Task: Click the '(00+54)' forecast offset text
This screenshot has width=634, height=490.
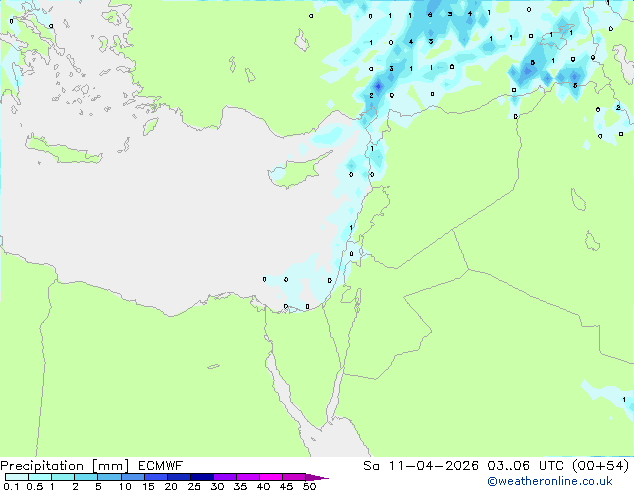Action: coord(601,466)
